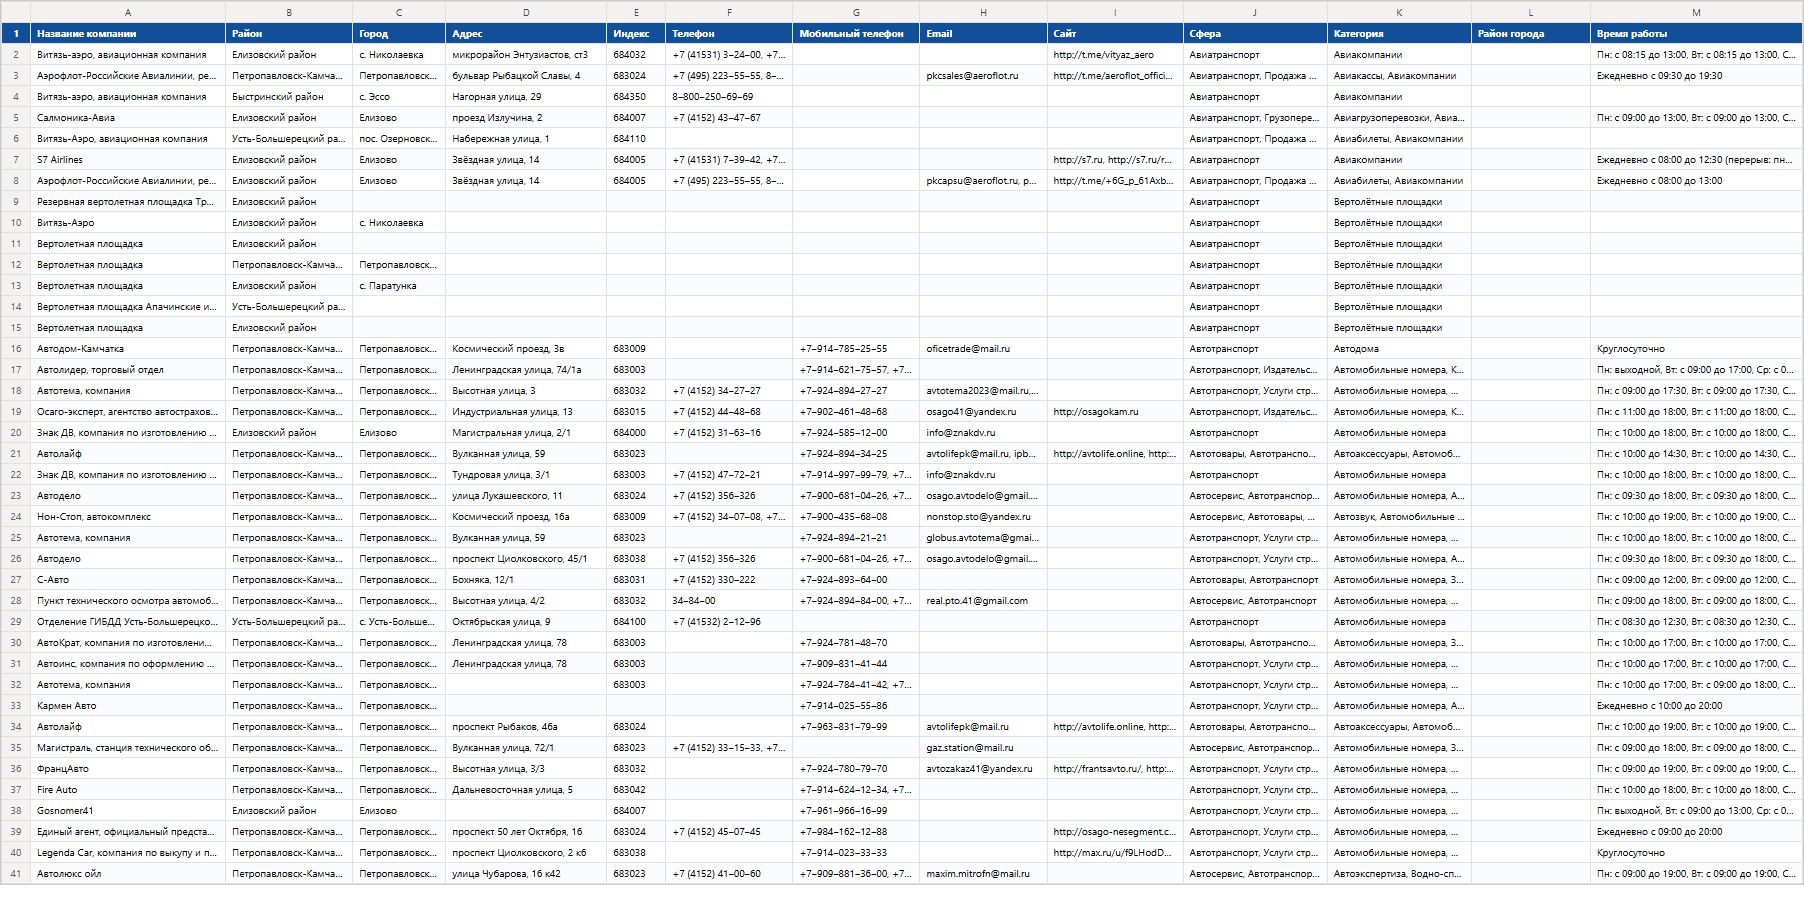Image resolution: width=1804 pixels, height=902 pixels.
Task: Select row 16 number header
Action: point(15,349)
